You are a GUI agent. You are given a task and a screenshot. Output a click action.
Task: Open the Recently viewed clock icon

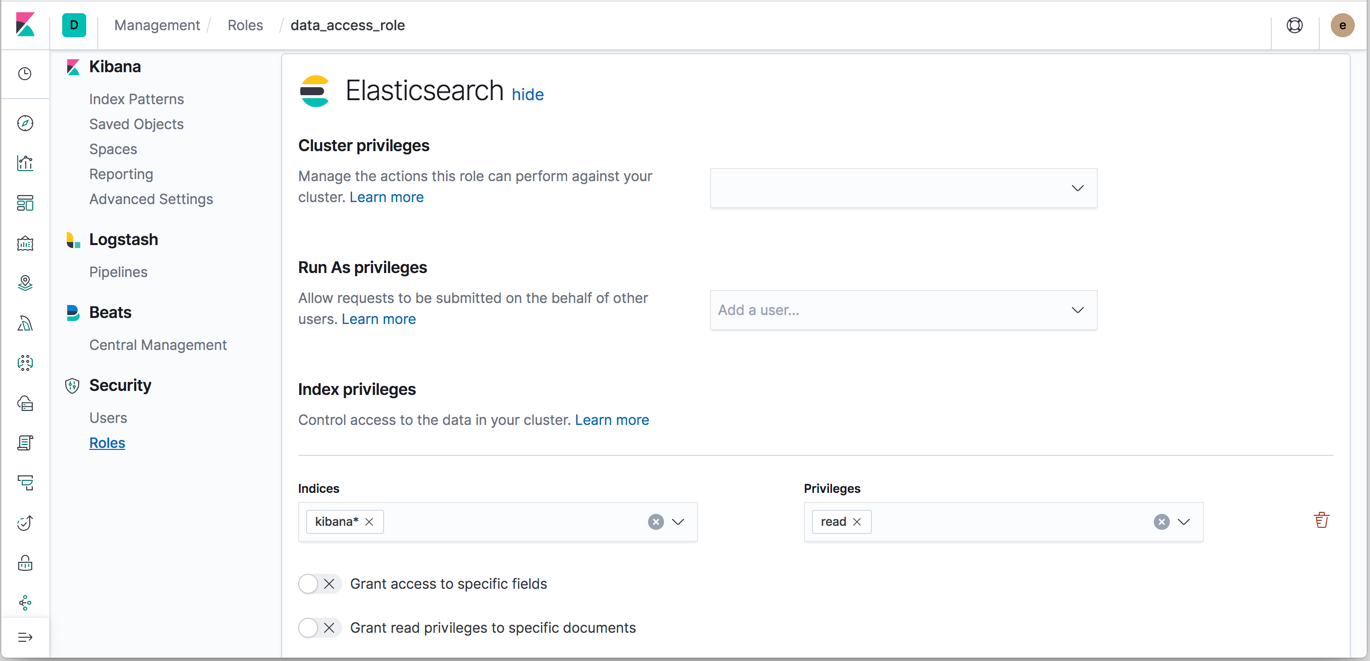pyautogui.click(x=25, y=74)
